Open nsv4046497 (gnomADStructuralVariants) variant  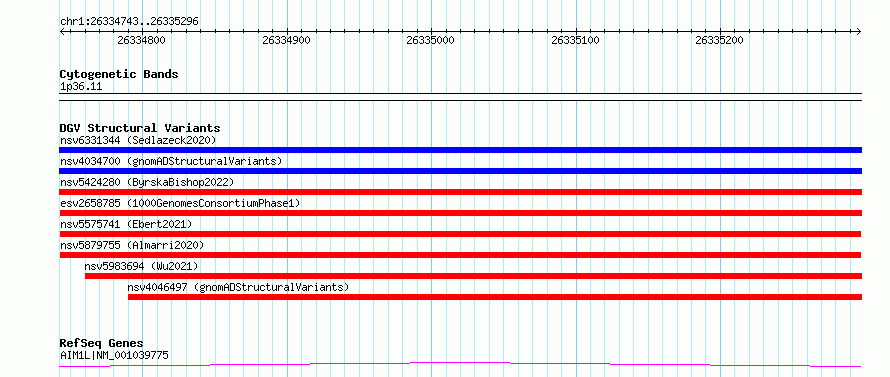[x=238, y=287]
